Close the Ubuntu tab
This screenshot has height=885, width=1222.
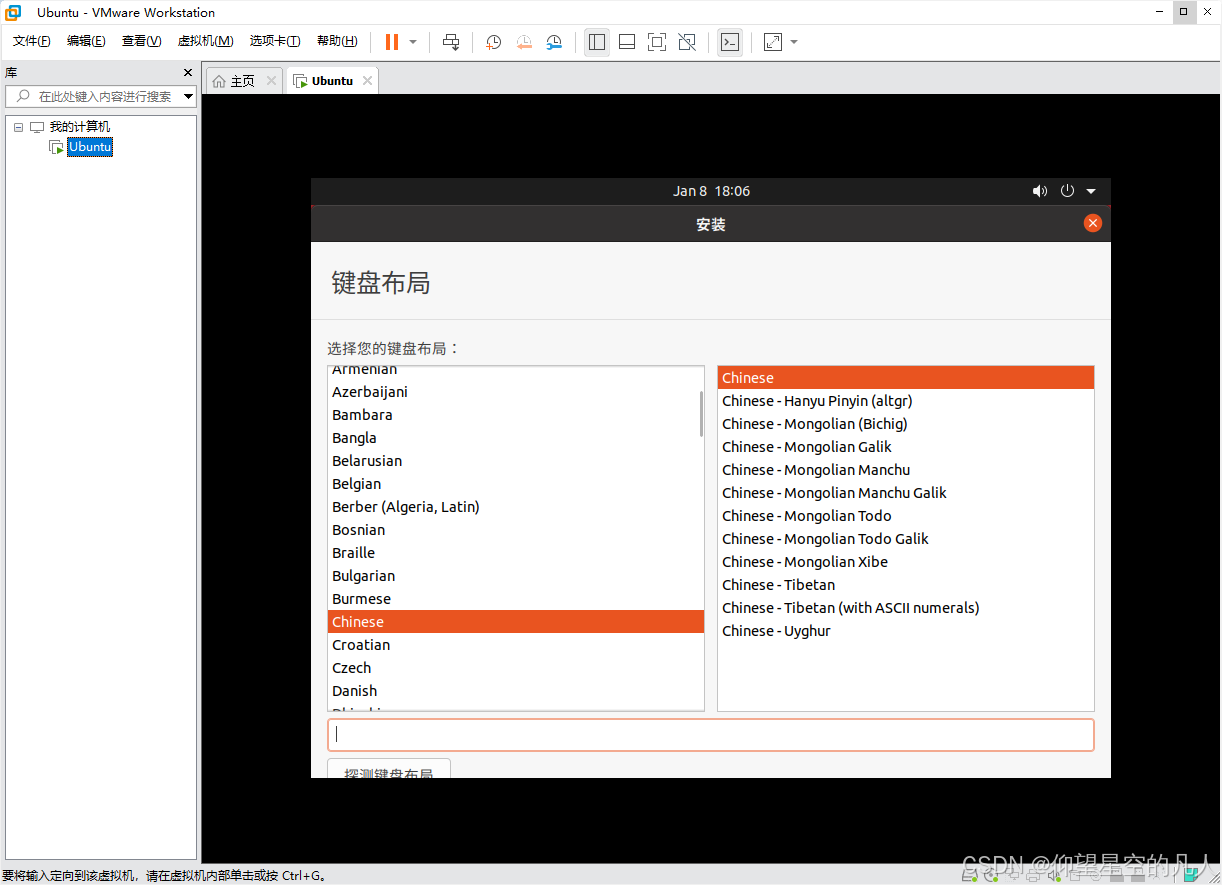(367, 81)
